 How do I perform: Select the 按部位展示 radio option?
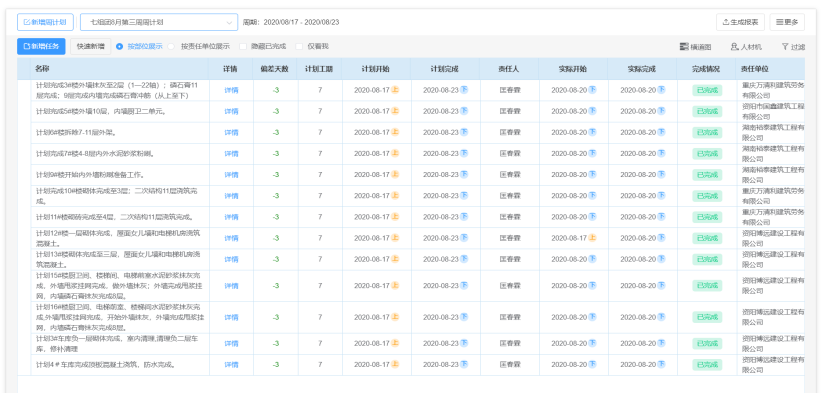coord(139,46)
